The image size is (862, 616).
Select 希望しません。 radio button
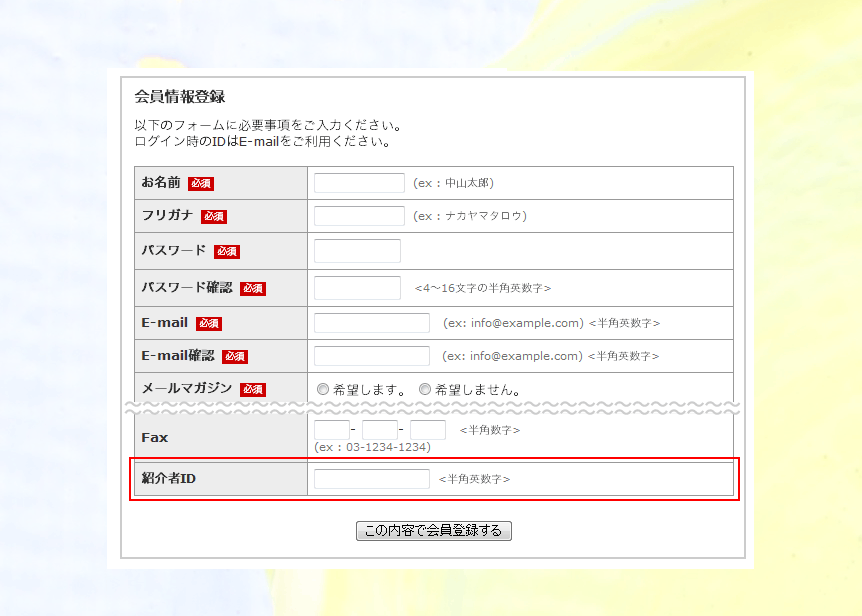tap(424, 390)
